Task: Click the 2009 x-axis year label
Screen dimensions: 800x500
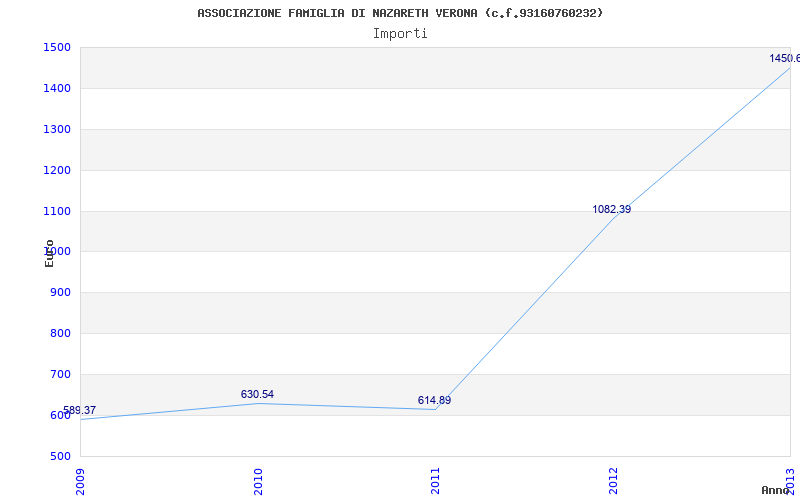Action: pos(81,481)
